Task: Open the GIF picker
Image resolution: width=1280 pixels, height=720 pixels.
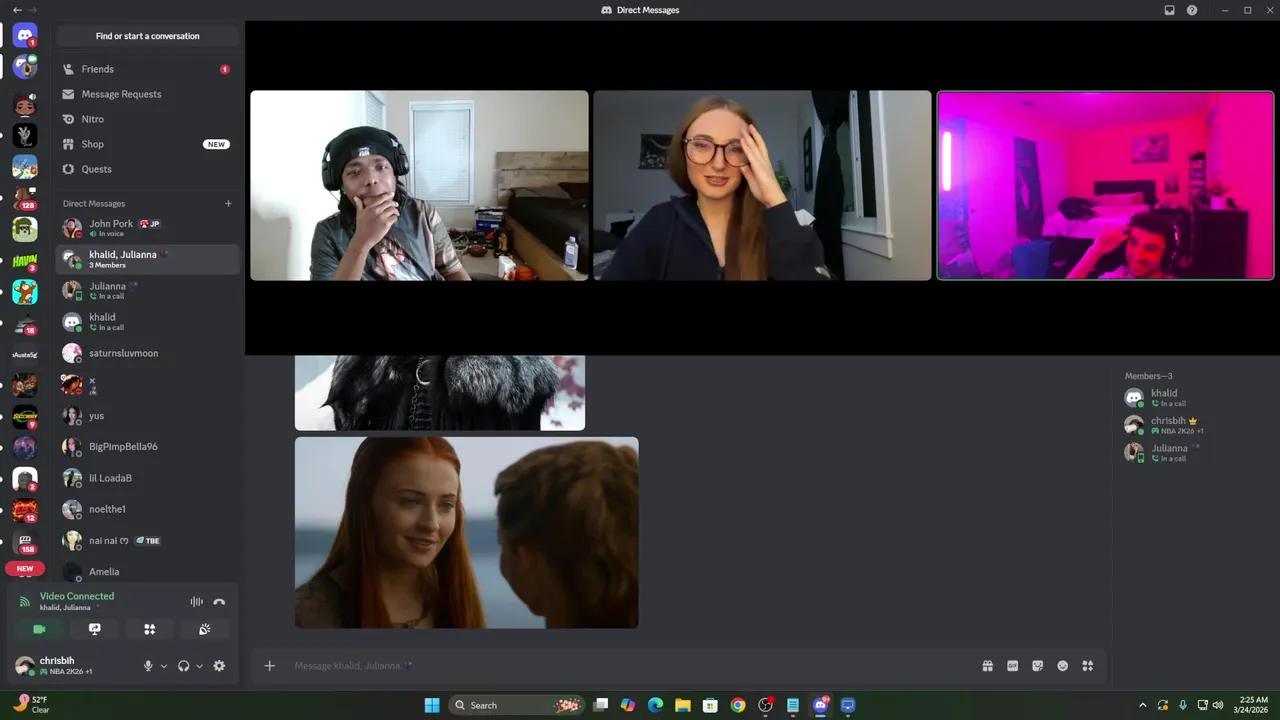Action: [1012, 666]
